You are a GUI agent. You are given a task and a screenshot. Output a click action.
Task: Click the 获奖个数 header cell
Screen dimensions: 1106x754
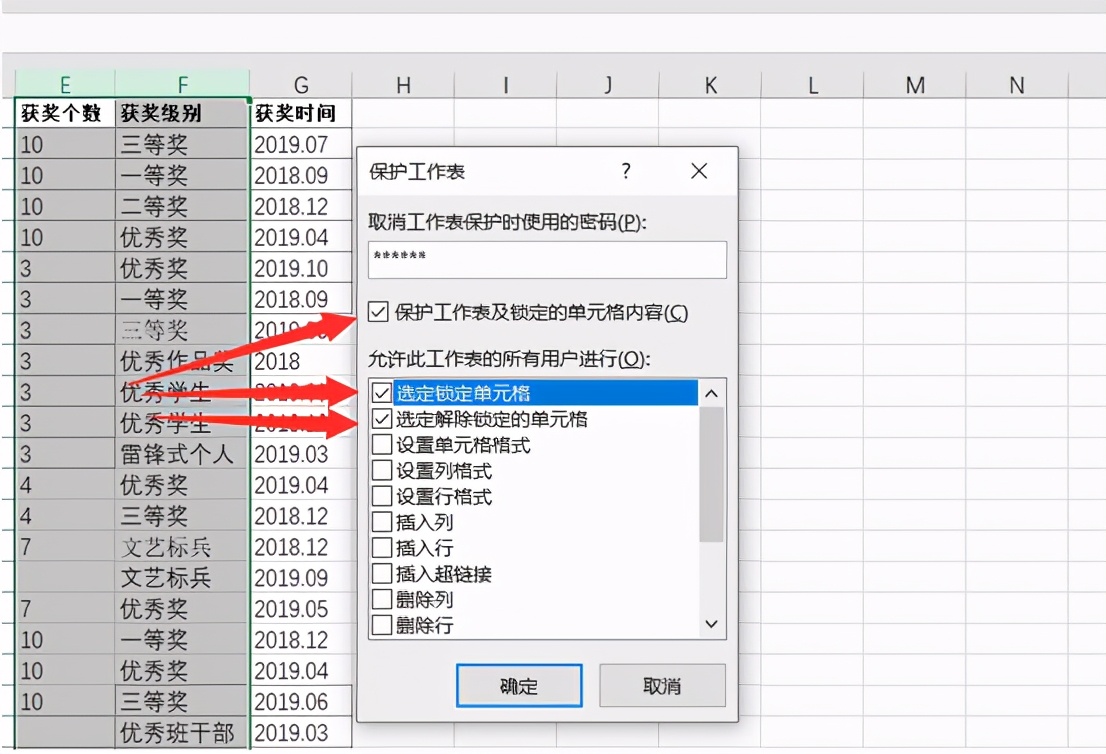click(65, 113)
